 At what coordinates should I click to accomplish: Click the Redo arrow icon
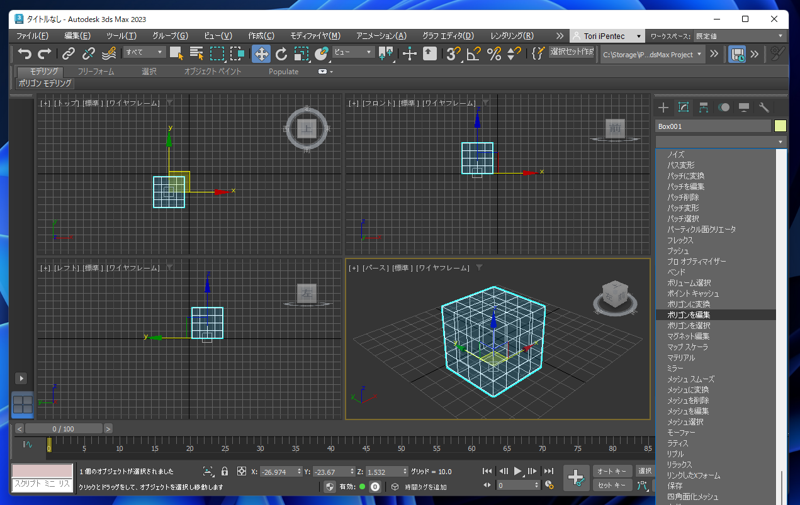[45, 54]
